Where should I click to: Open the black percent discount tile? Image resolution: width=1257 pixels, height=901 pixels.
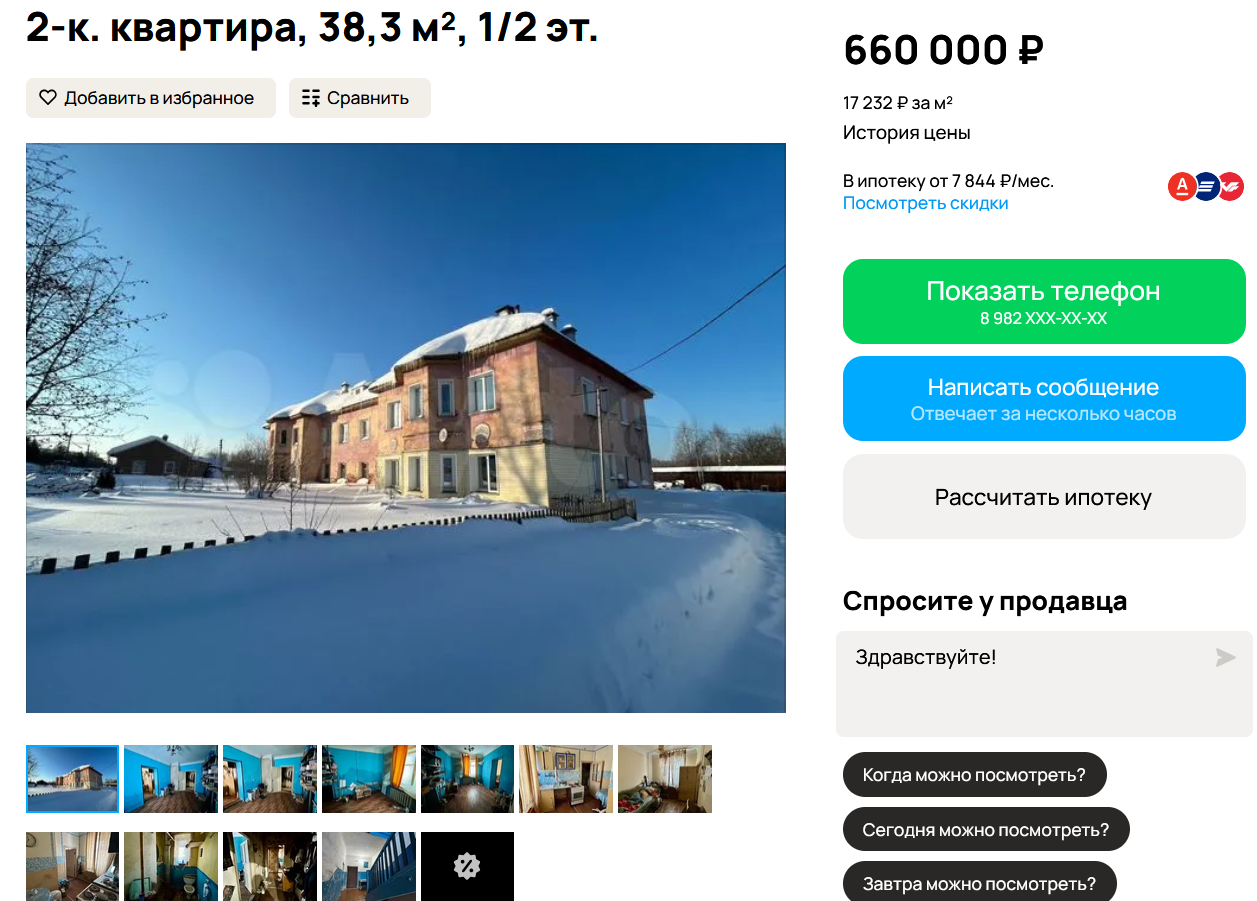coord(467,866)
